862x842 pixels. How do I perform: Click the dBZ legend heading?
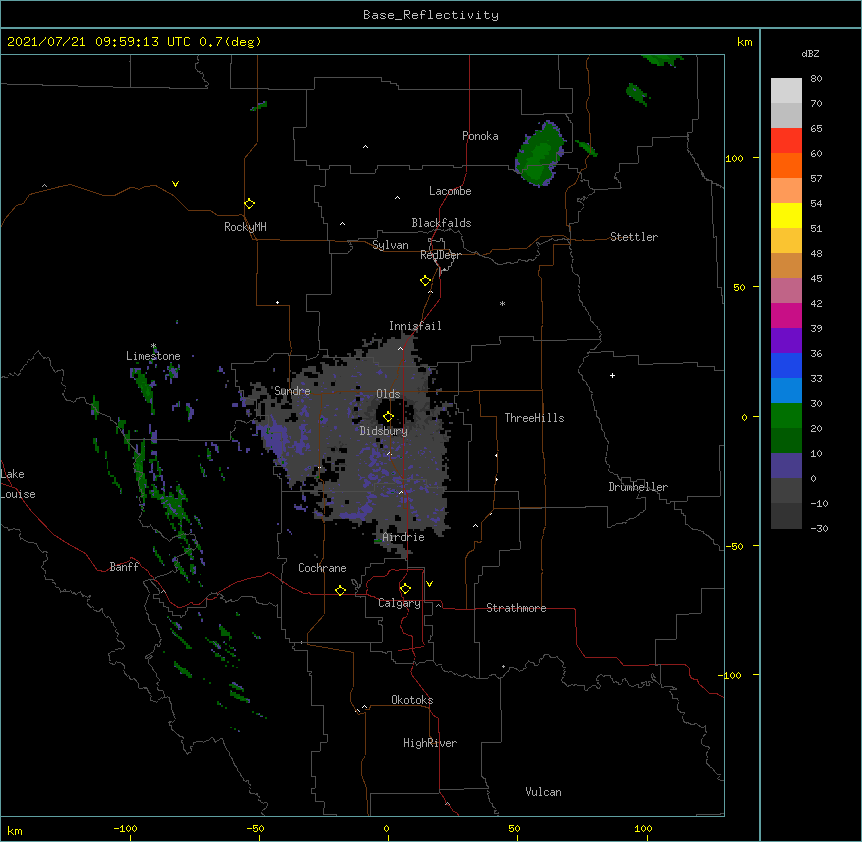click(810, 53)
